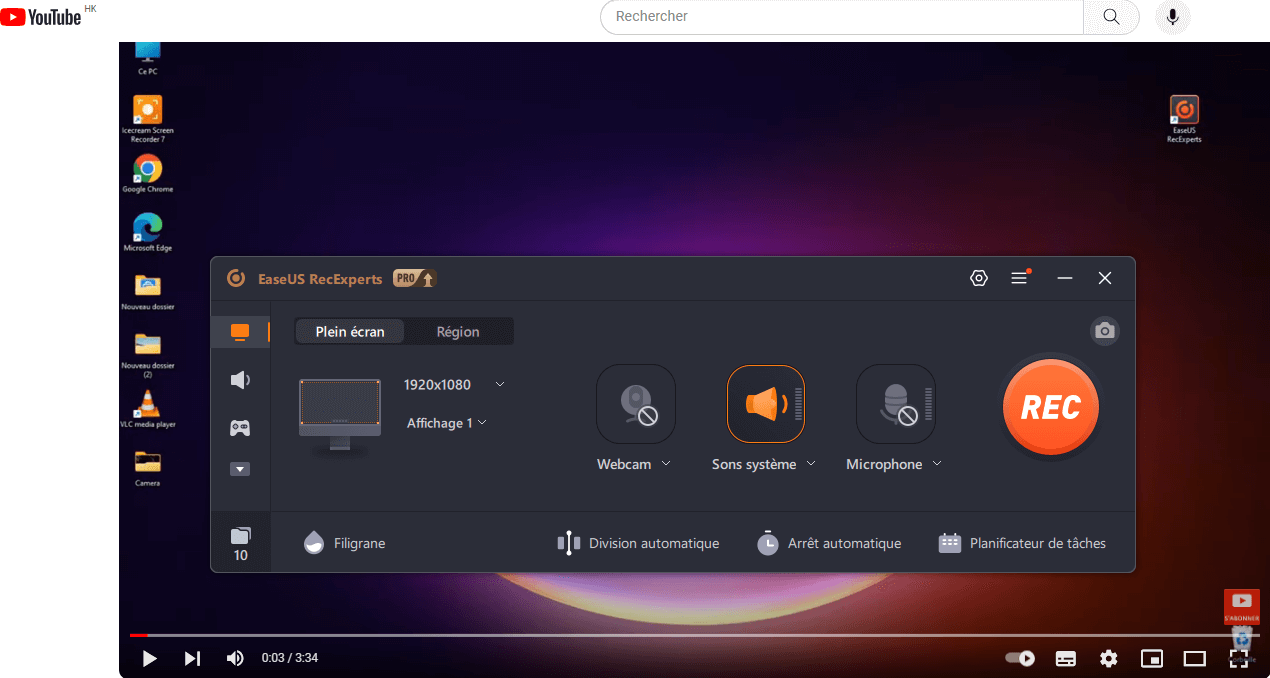Screen dimensions: 1270x678
Task: Start voice search with the microphone icon
Action: click(x=1173, y=17)
